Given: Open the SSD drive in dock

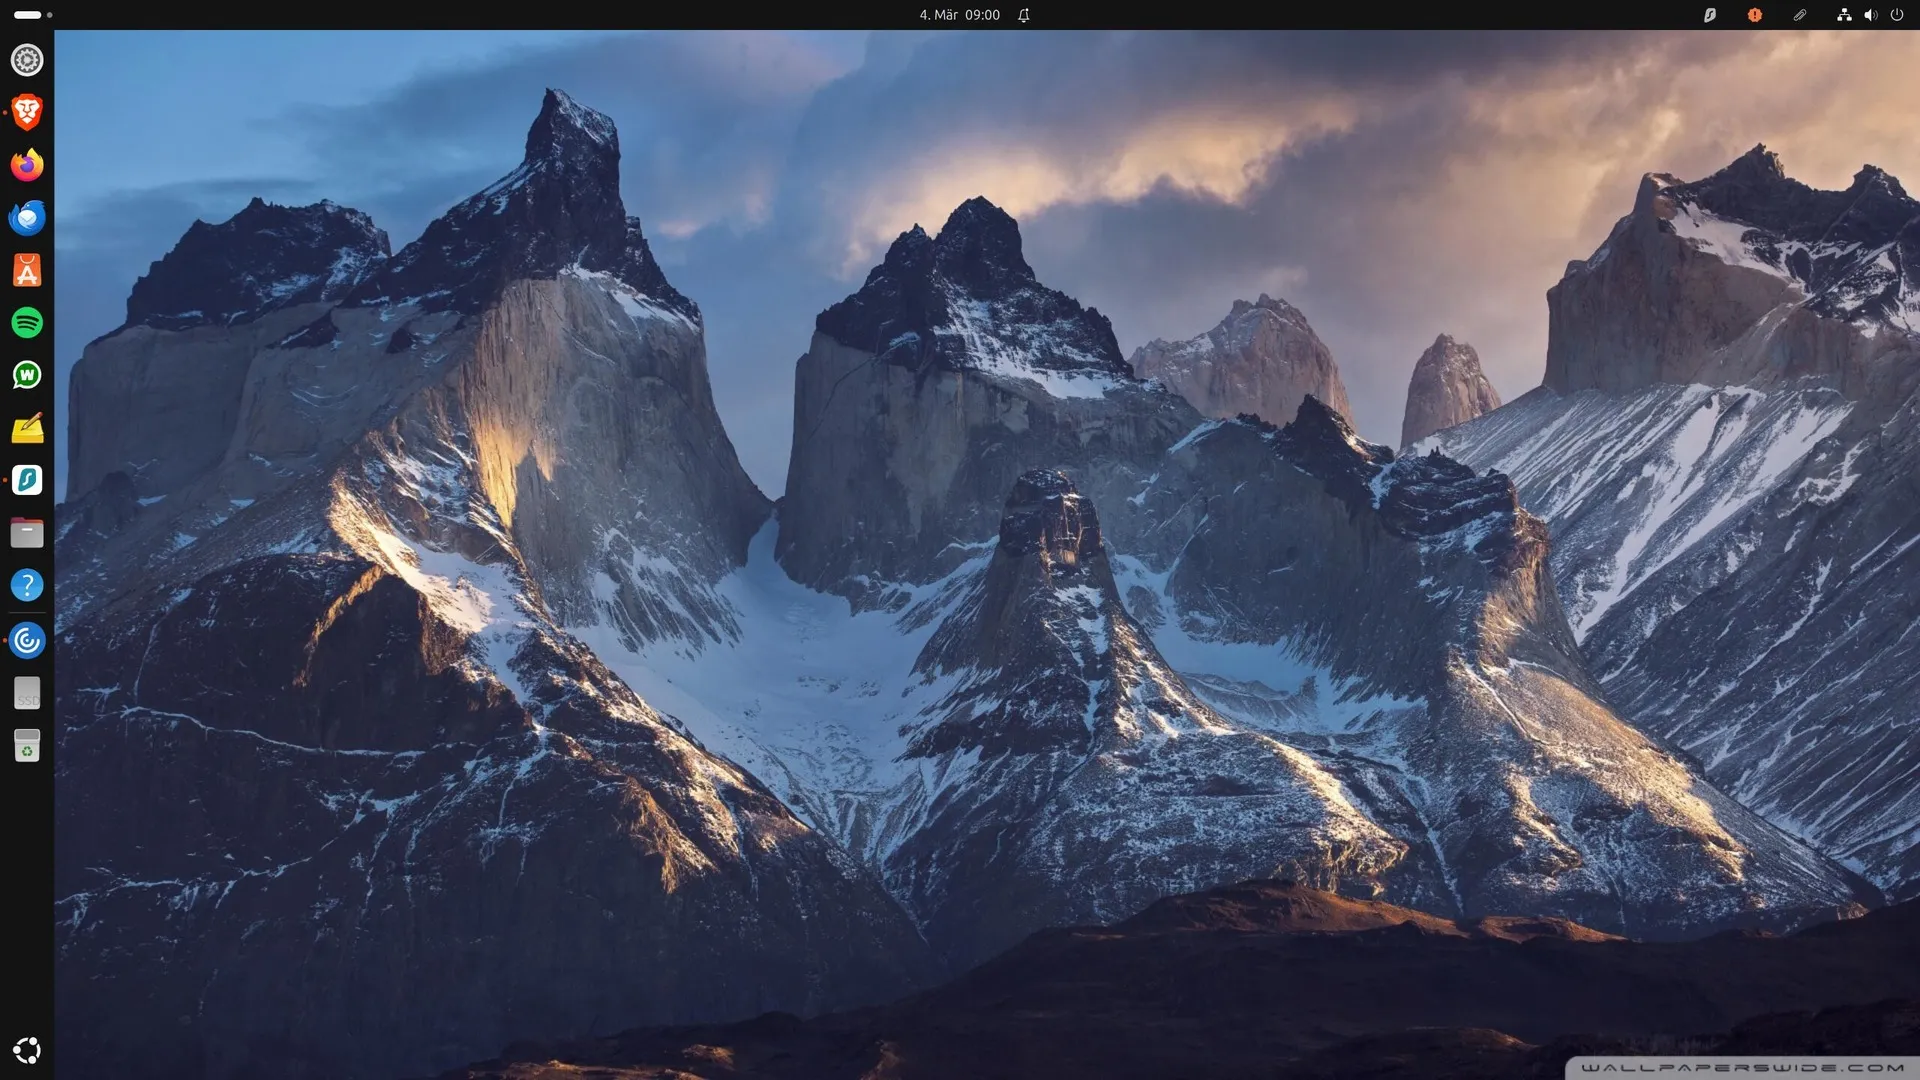Looking at the screenshot, I should click(27, 693).
